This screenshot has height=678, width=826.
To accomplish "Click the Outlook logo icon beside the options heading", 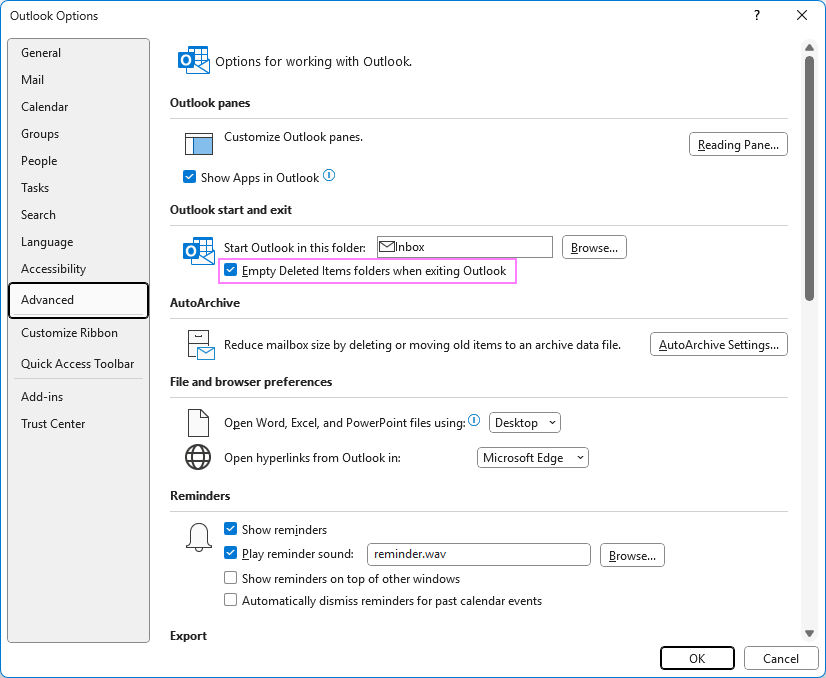I will tap(193, 60).
